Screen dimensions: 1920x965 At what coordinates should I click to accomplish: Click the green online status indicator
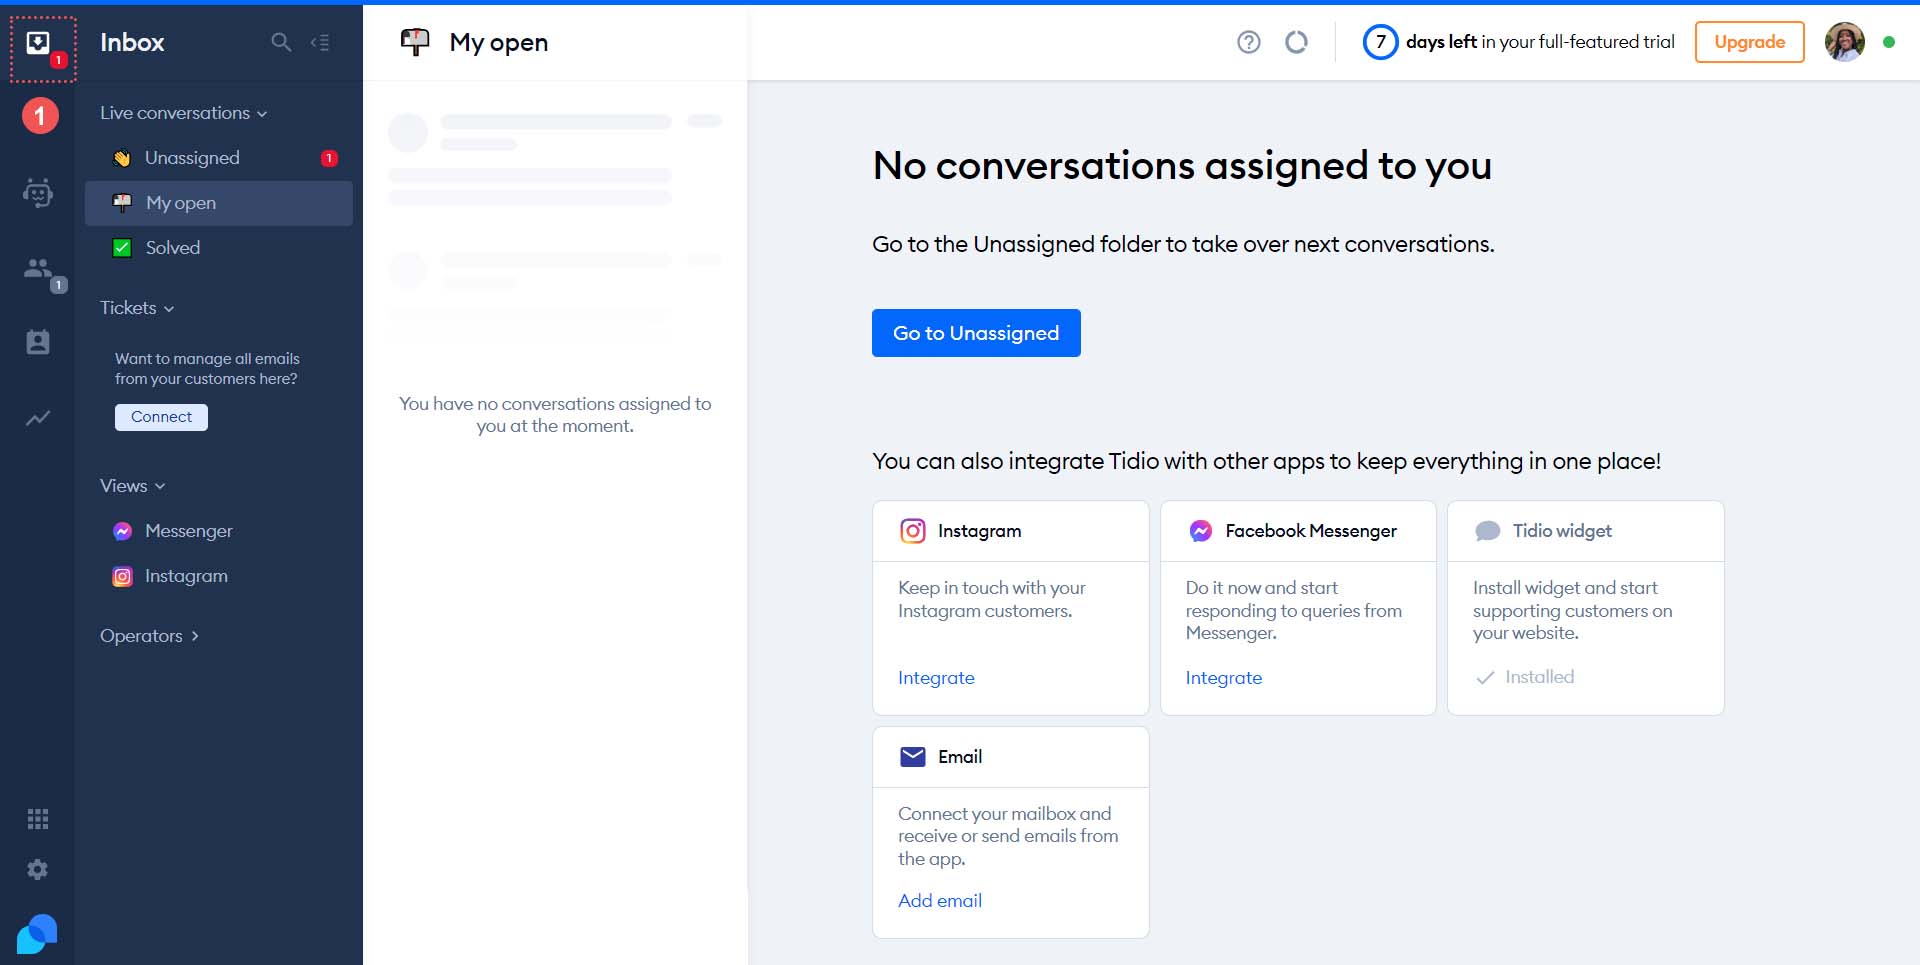click(1889, 42)
